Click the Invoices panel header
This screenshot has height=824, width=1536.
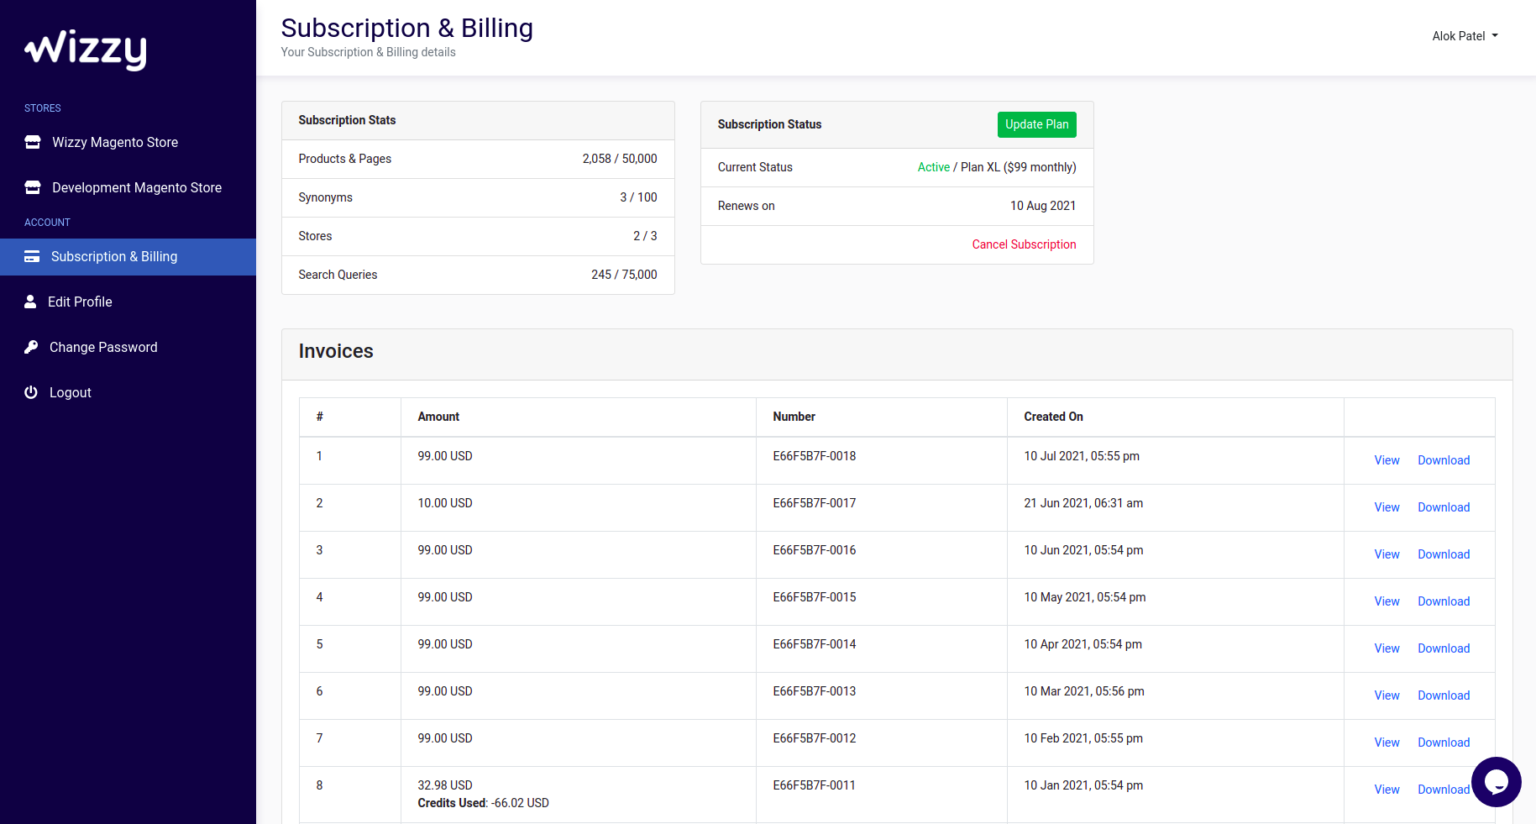tap(335, 351)
